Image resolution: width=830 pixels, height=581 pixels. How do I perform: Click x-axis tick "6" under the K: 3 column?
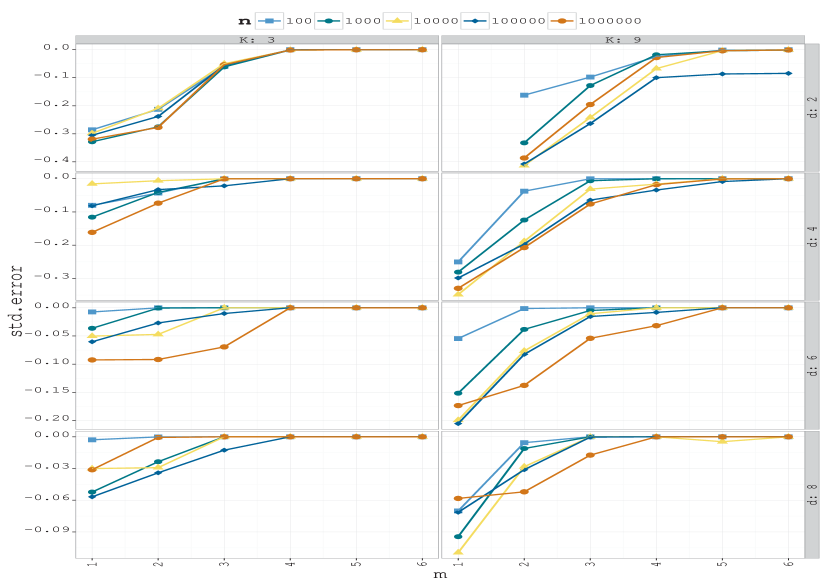click(422, 564)
